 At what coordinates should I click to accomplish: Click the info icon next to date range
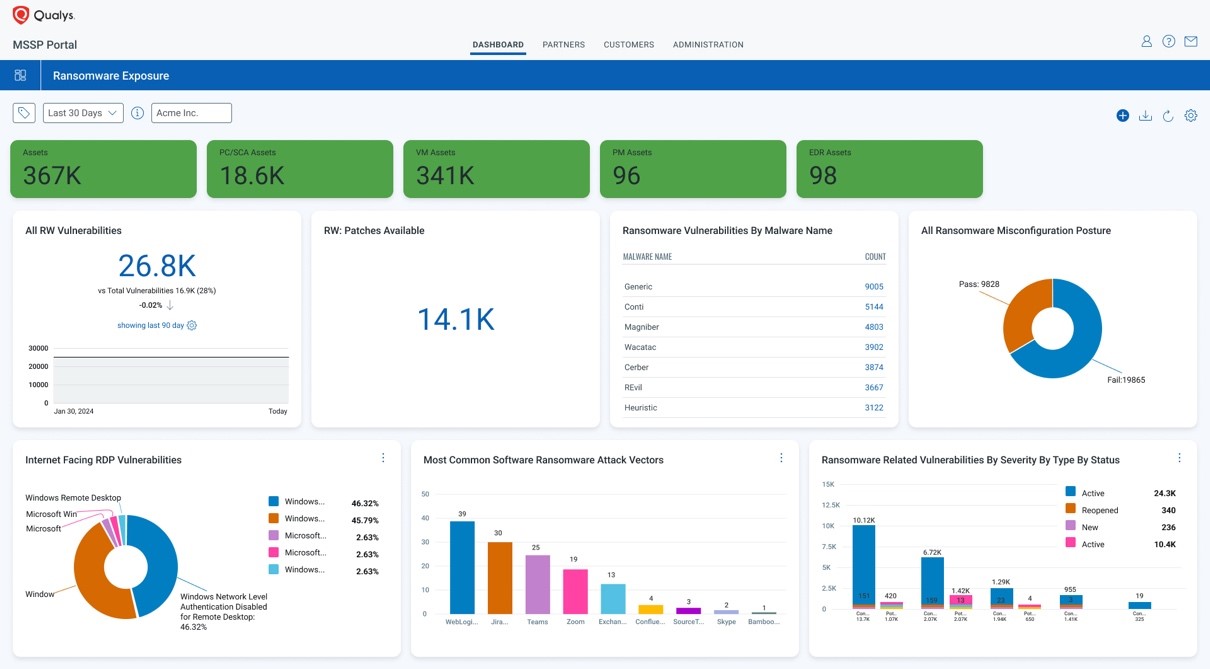(x=138, y=113)
